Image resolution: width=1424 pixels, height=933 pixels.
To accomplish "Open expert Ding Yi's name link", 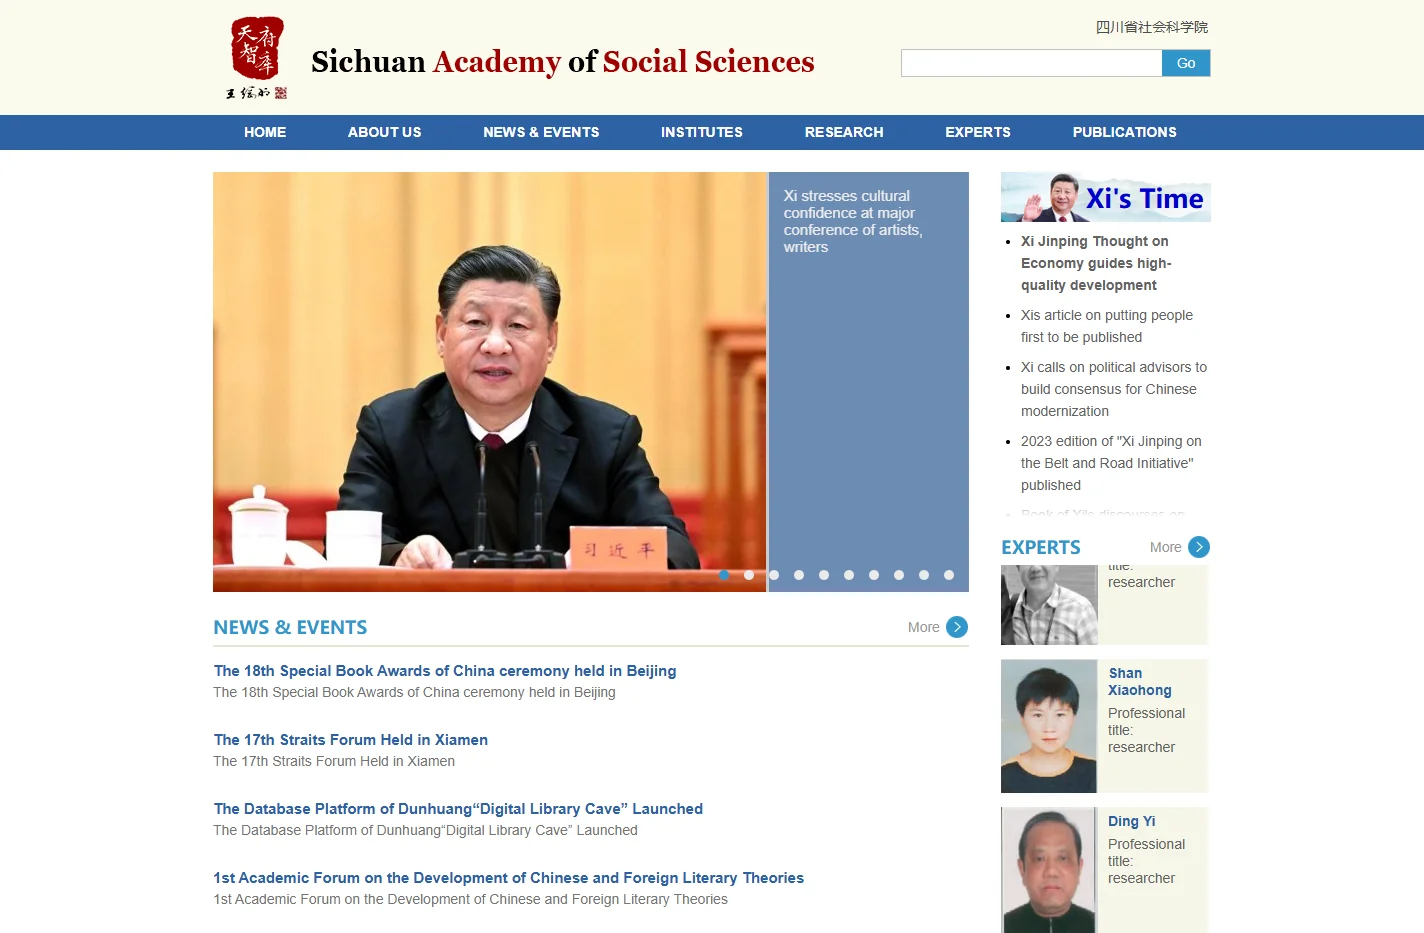I will [1132, 821].
